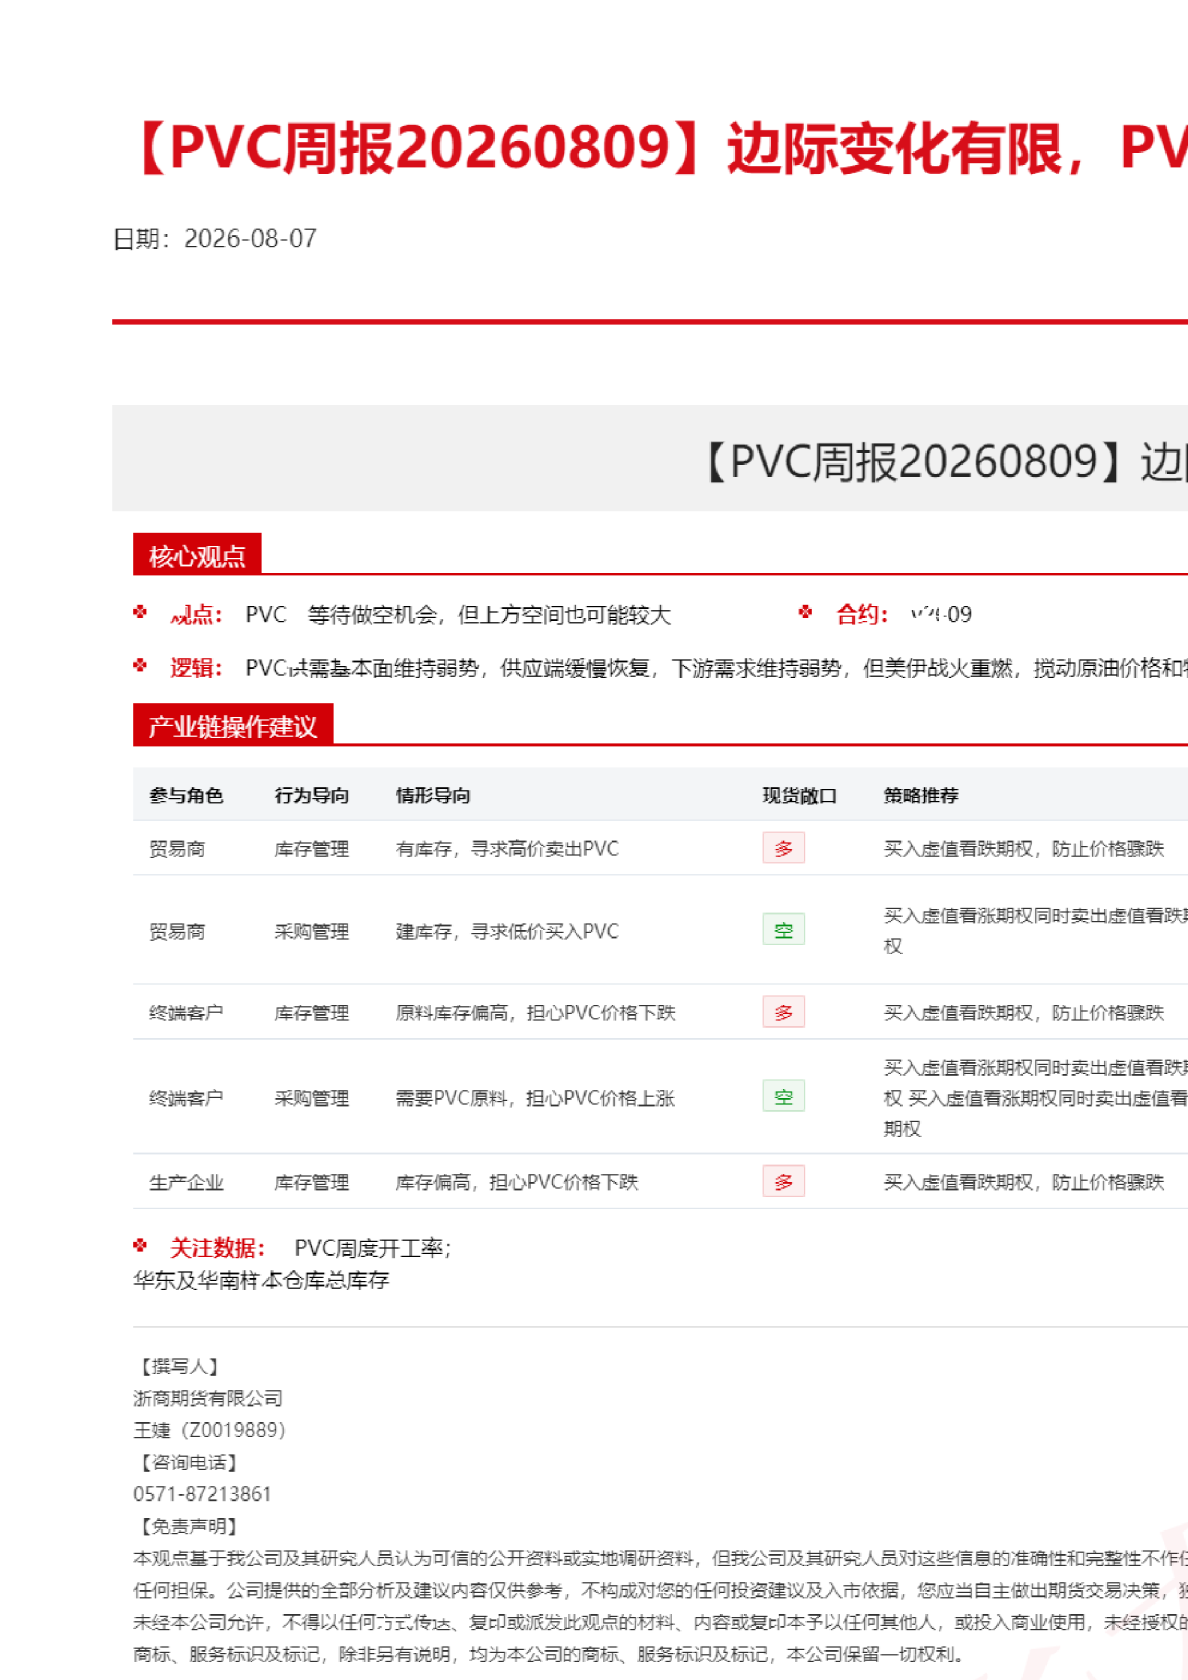Click the 空 badge in 需要PVC原料 row

point(784,1097)
